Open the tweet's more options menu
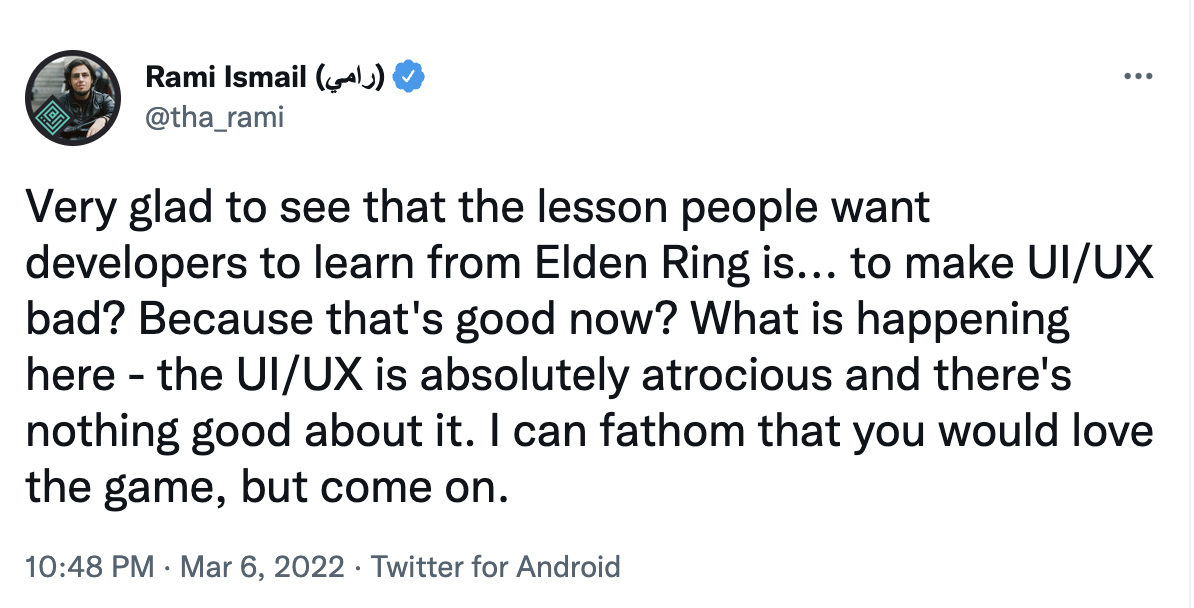The height and width of the screenshot is (608, 1194). [x=1137, y=76]
